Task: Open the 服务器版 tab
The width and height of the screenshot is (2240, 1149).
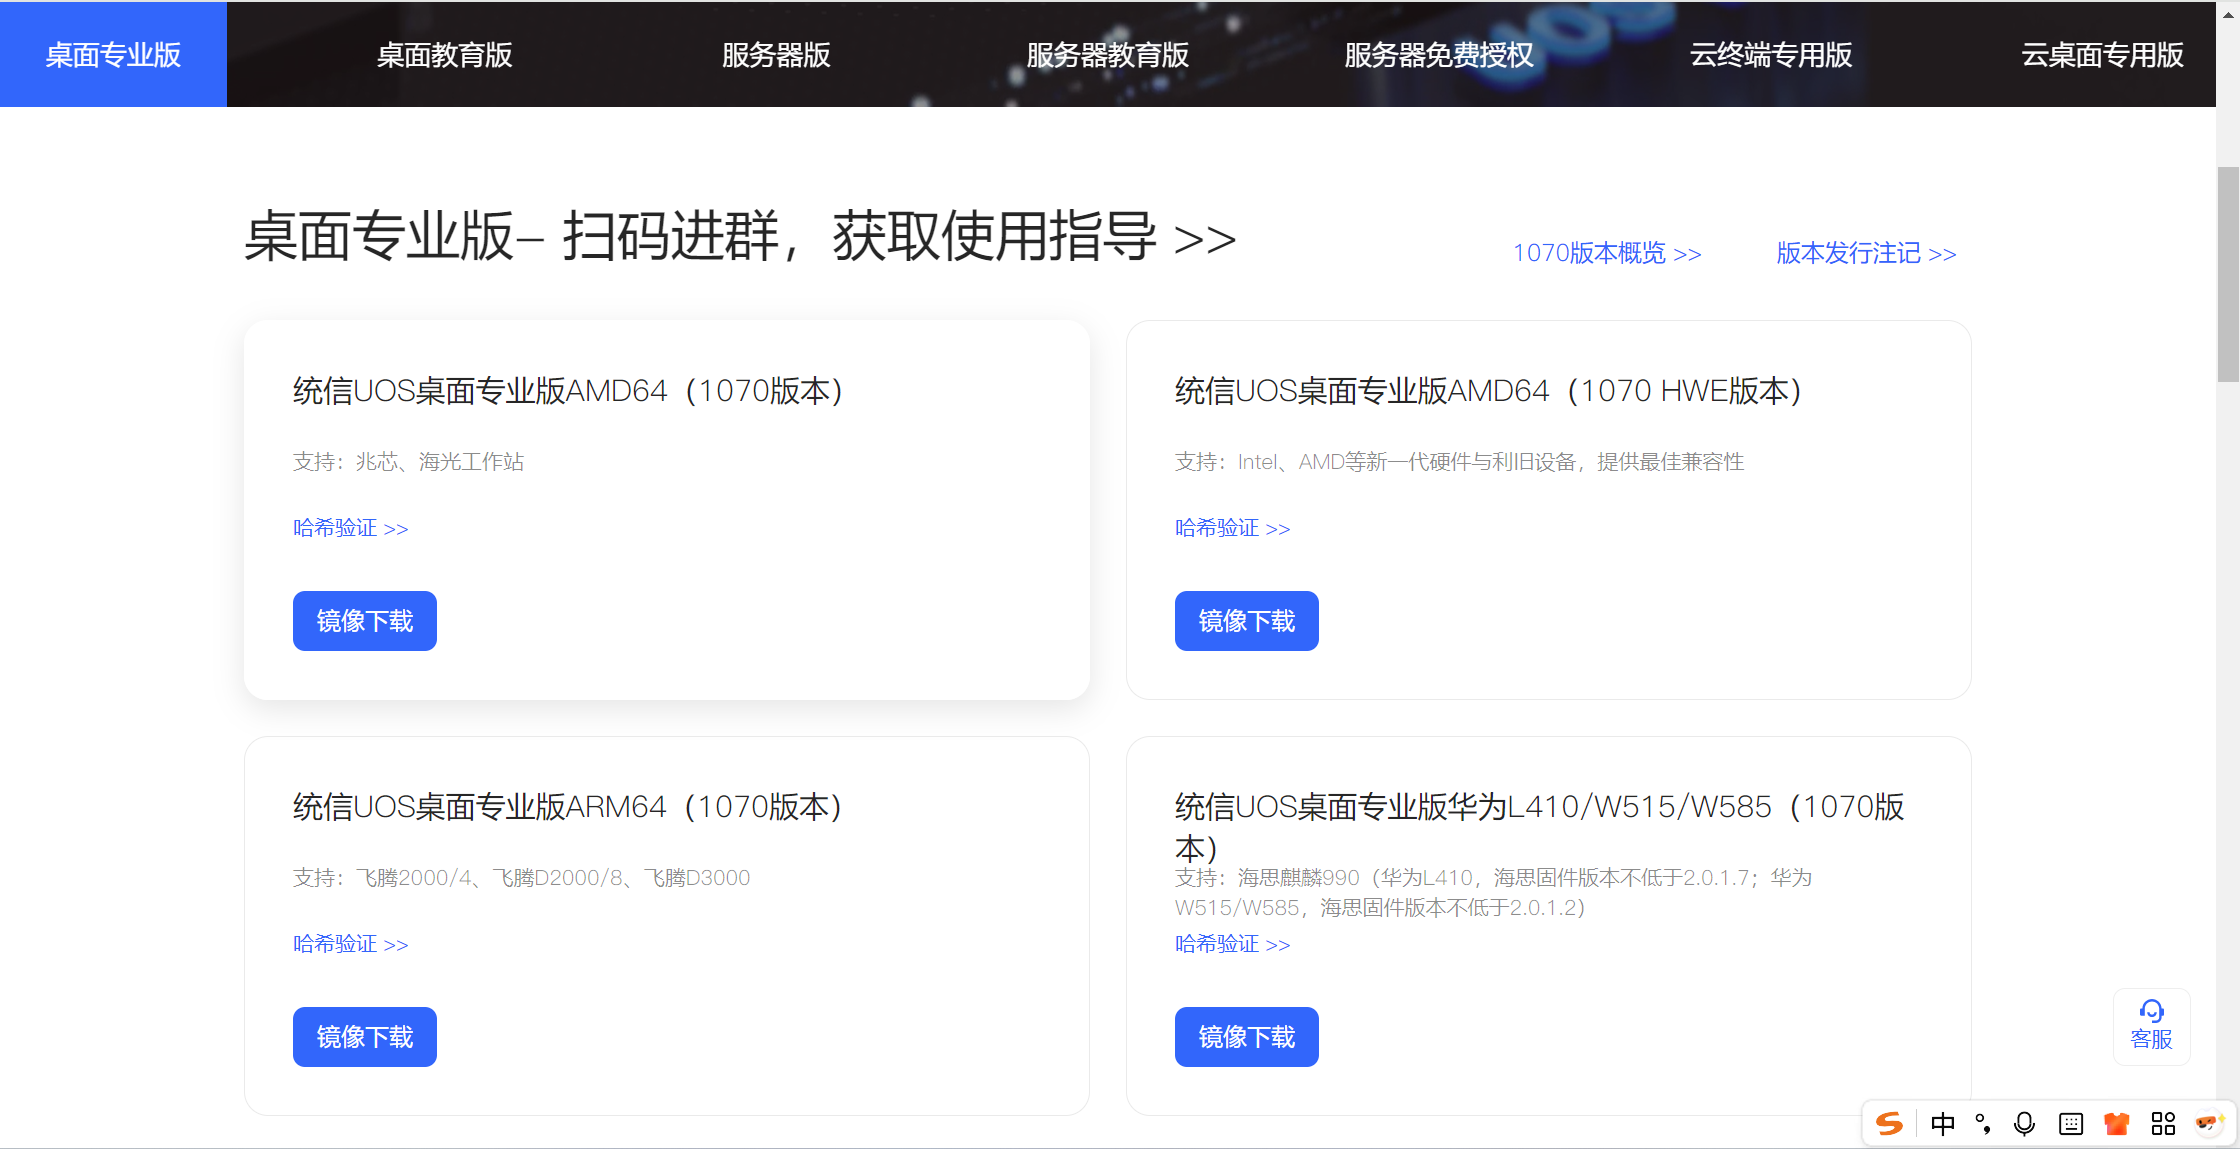Action: (776, 54)
